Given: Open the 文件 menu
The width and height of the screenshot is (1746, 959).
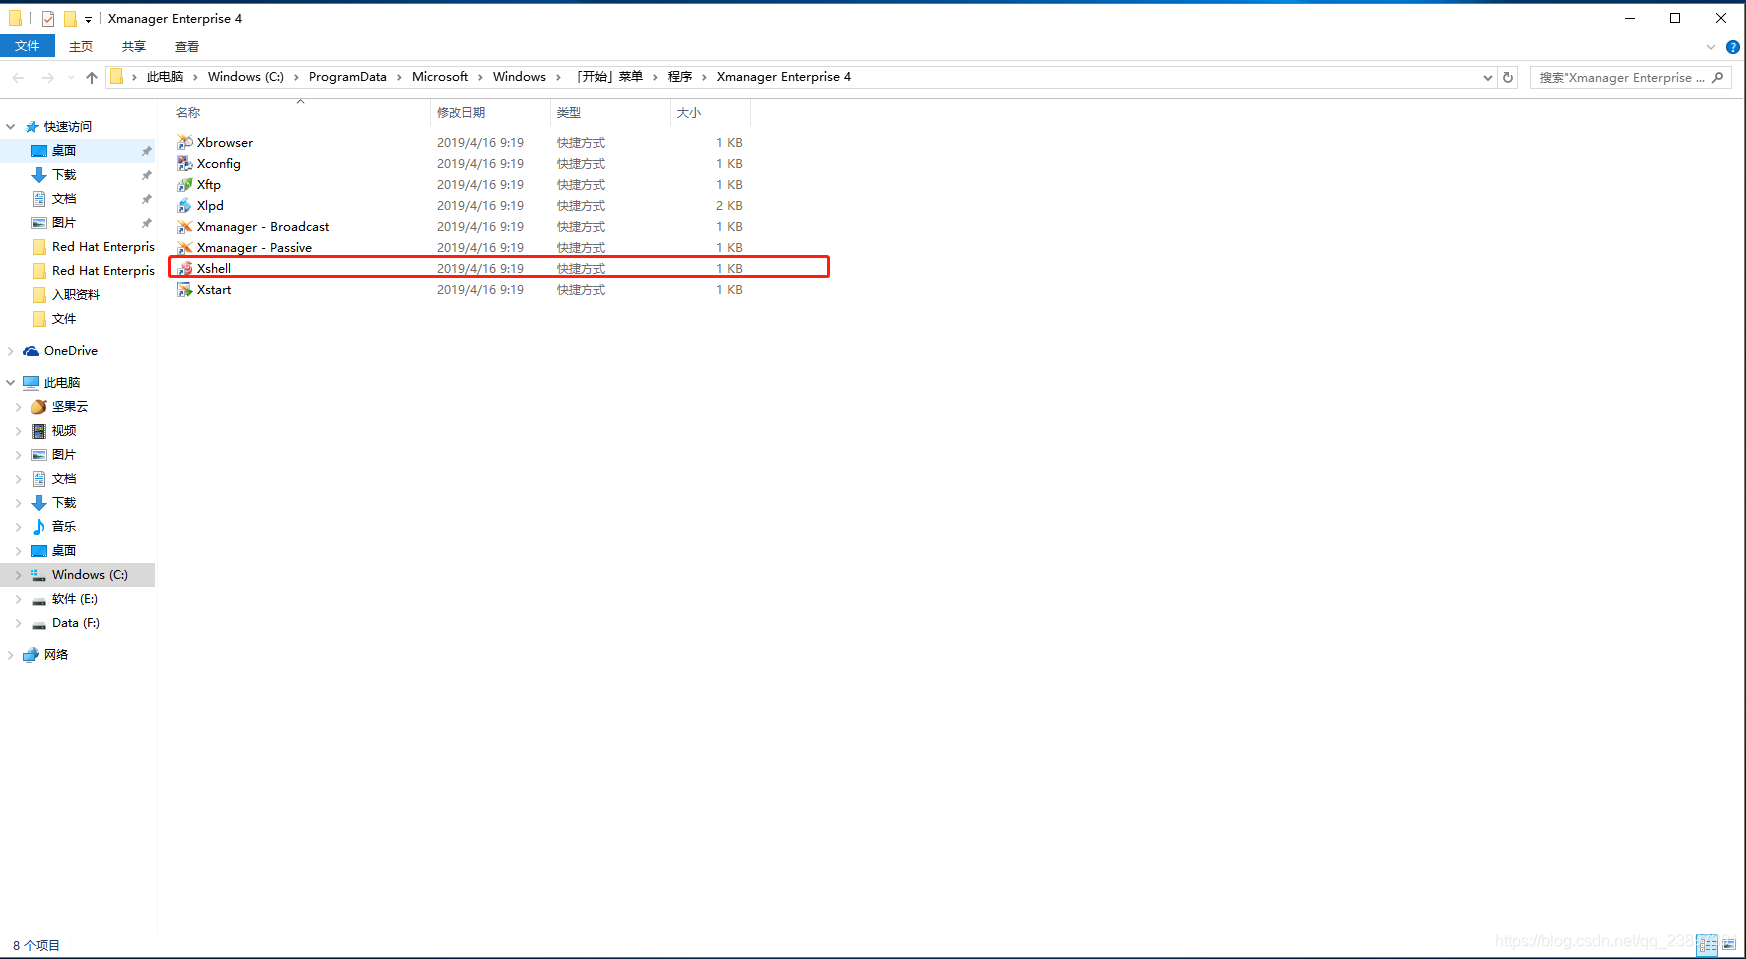Looking at the screenshot, I should pyautogui.click(x=27, y=46).
